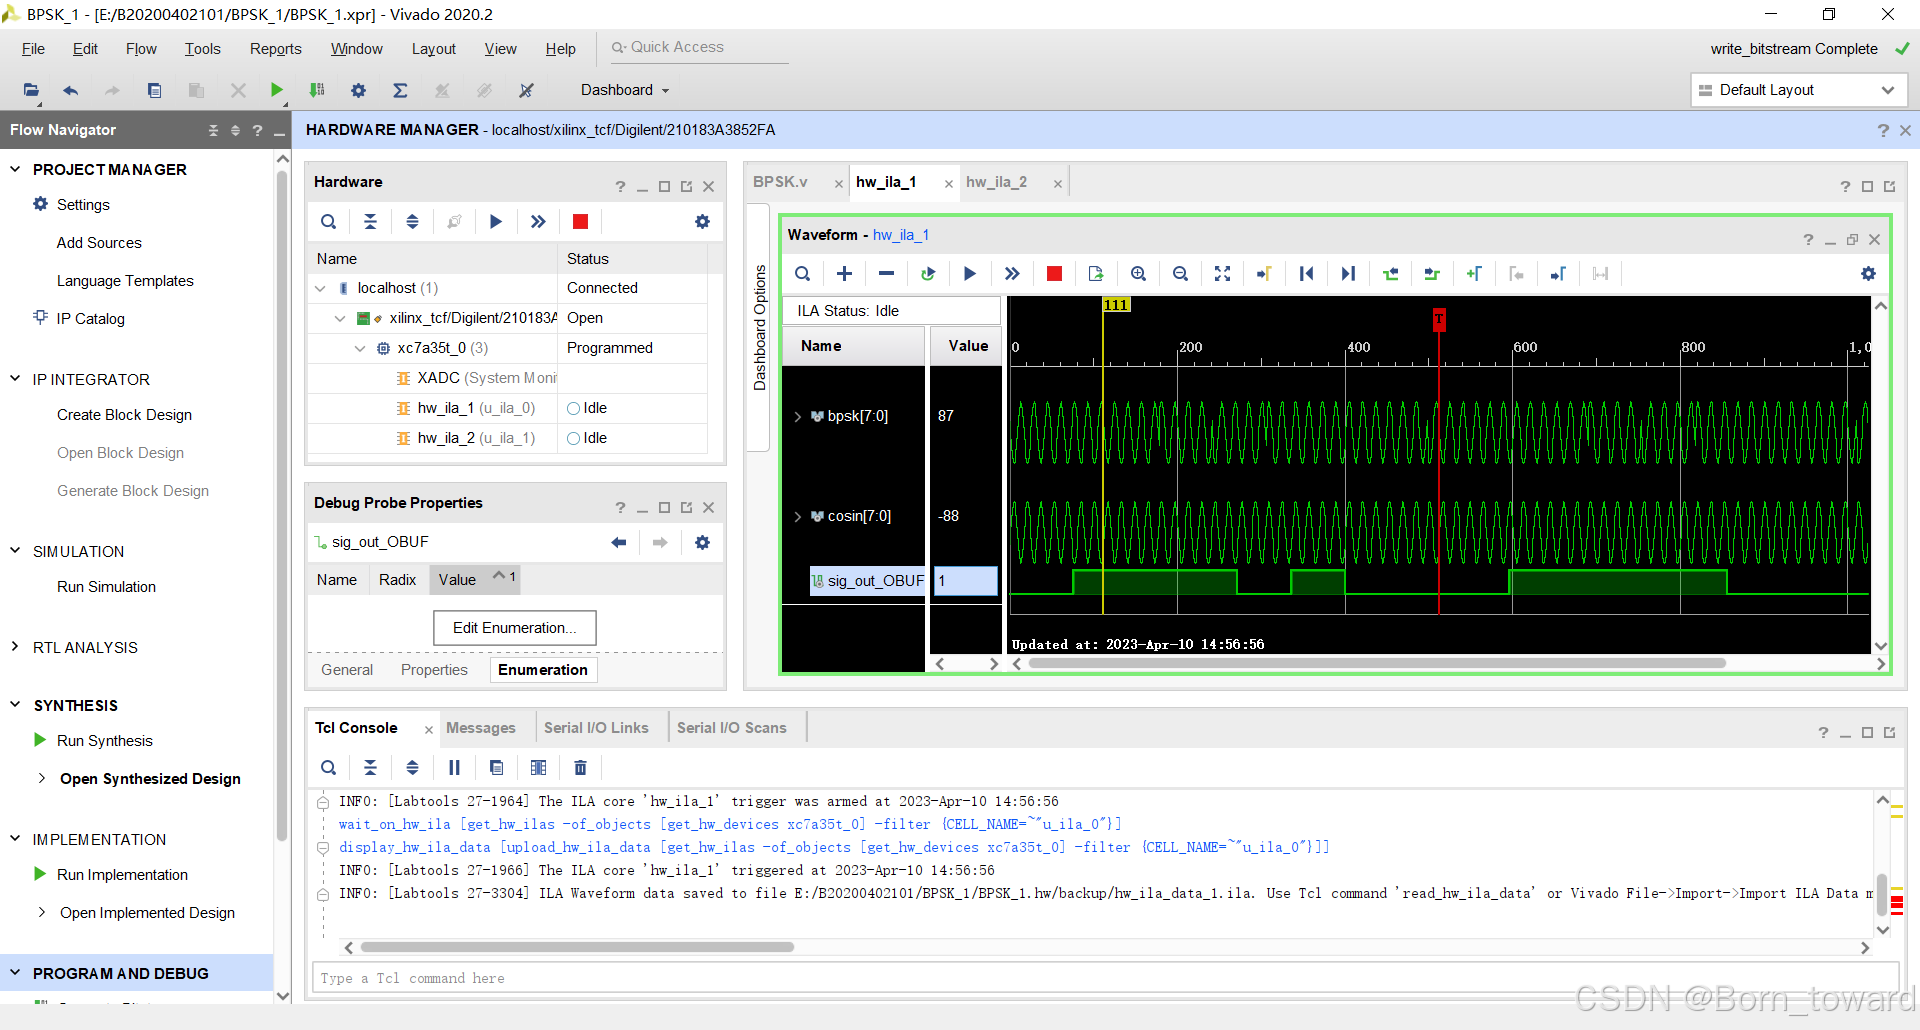The height and width of the screenshot is (1030, 1920).
Task: Collapse all in Hardware panel toolbar
Action: [x=370, y=222]
